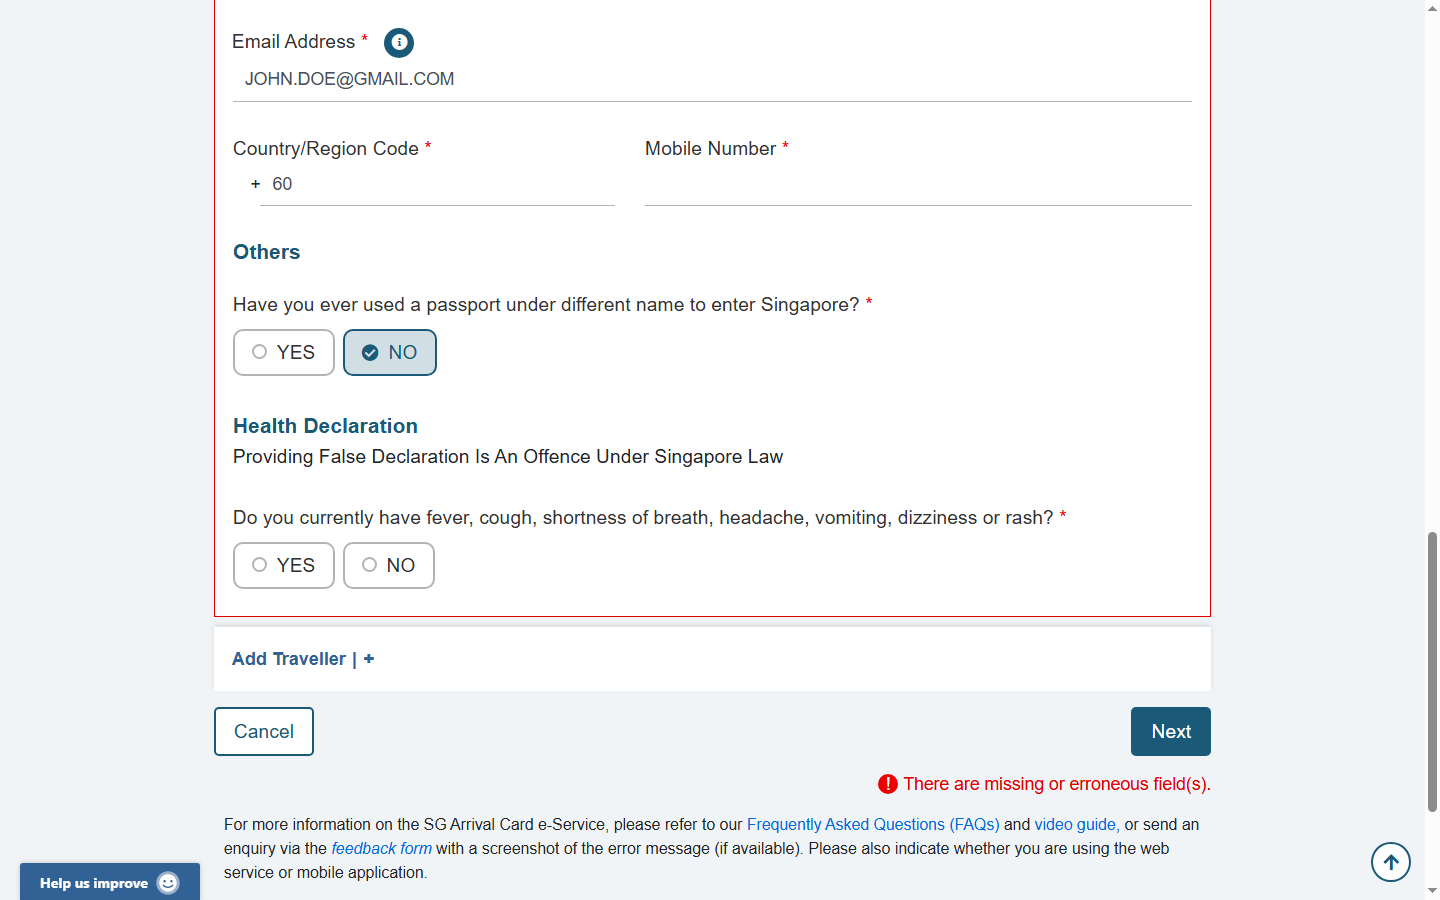Select NO for passport under different name
This screenshot has width=1440, height=900.
coord(389,353)
